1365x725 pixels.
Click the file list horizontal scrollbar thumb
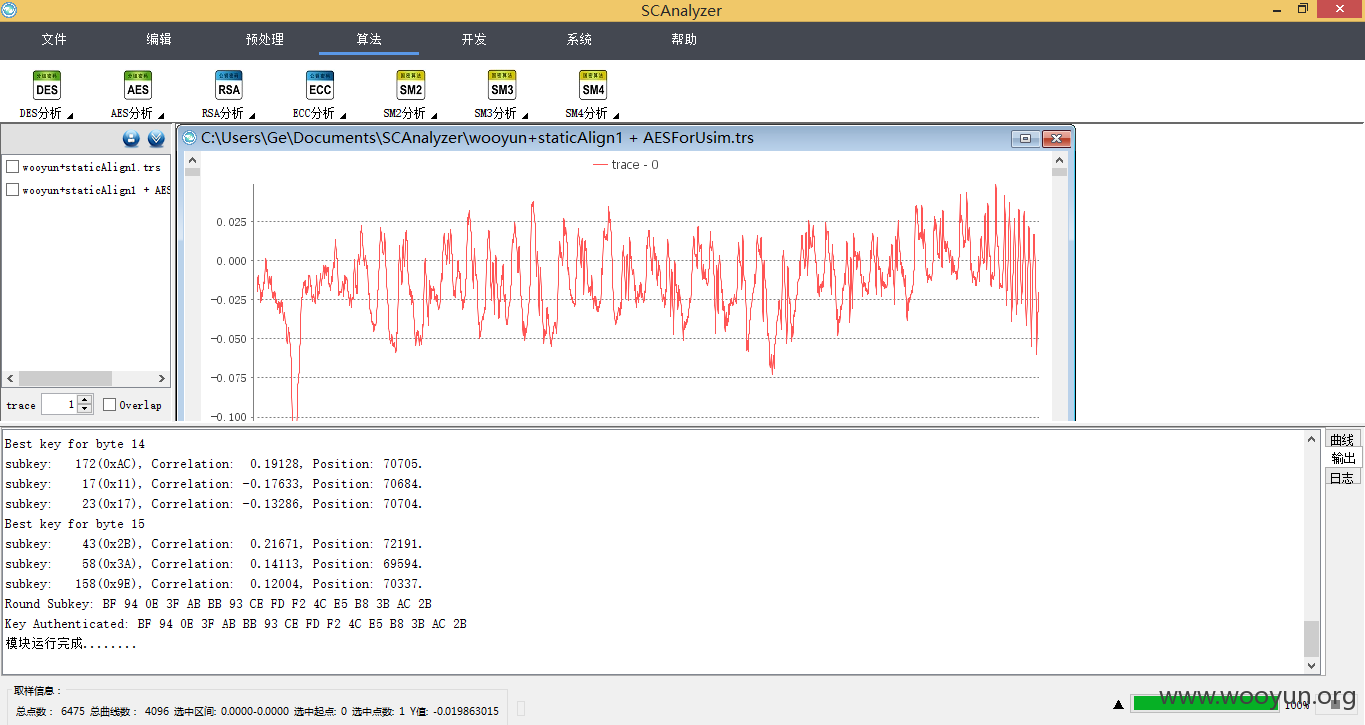click(x=65, y=379)
